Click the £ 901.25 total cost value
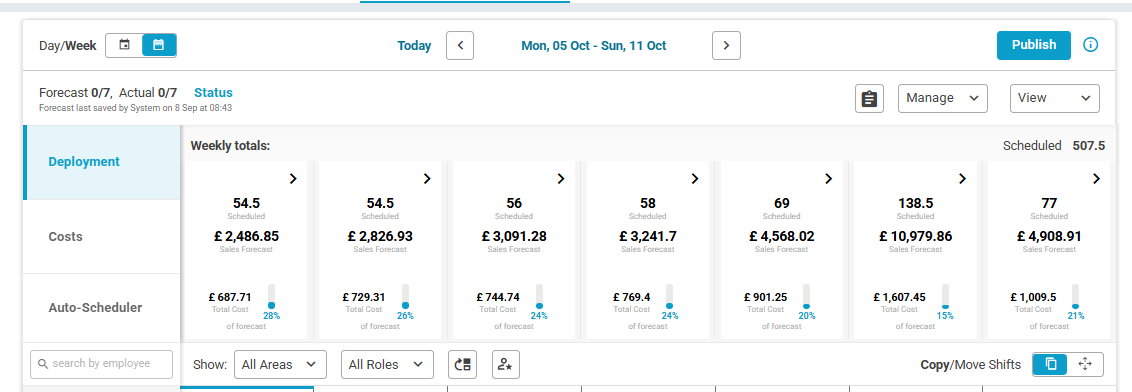Viewport: 1132px width, 392px height. coord(765,297)
